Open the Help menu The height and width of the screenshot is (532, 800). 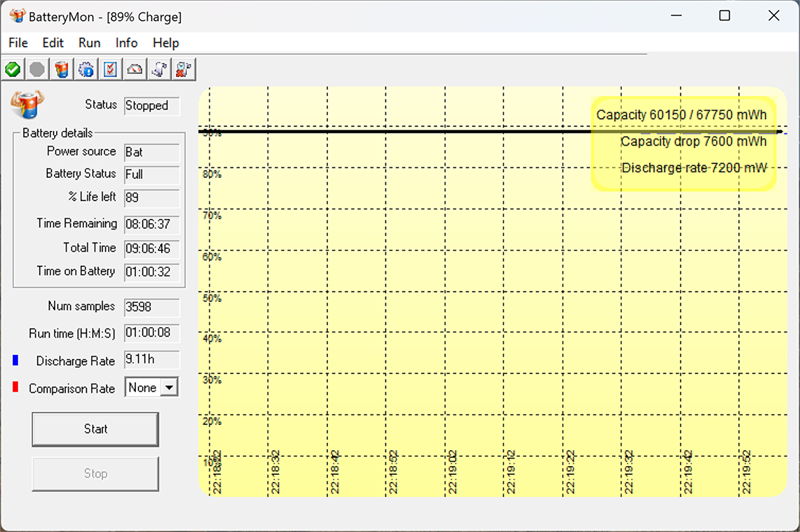pos(166,43)
